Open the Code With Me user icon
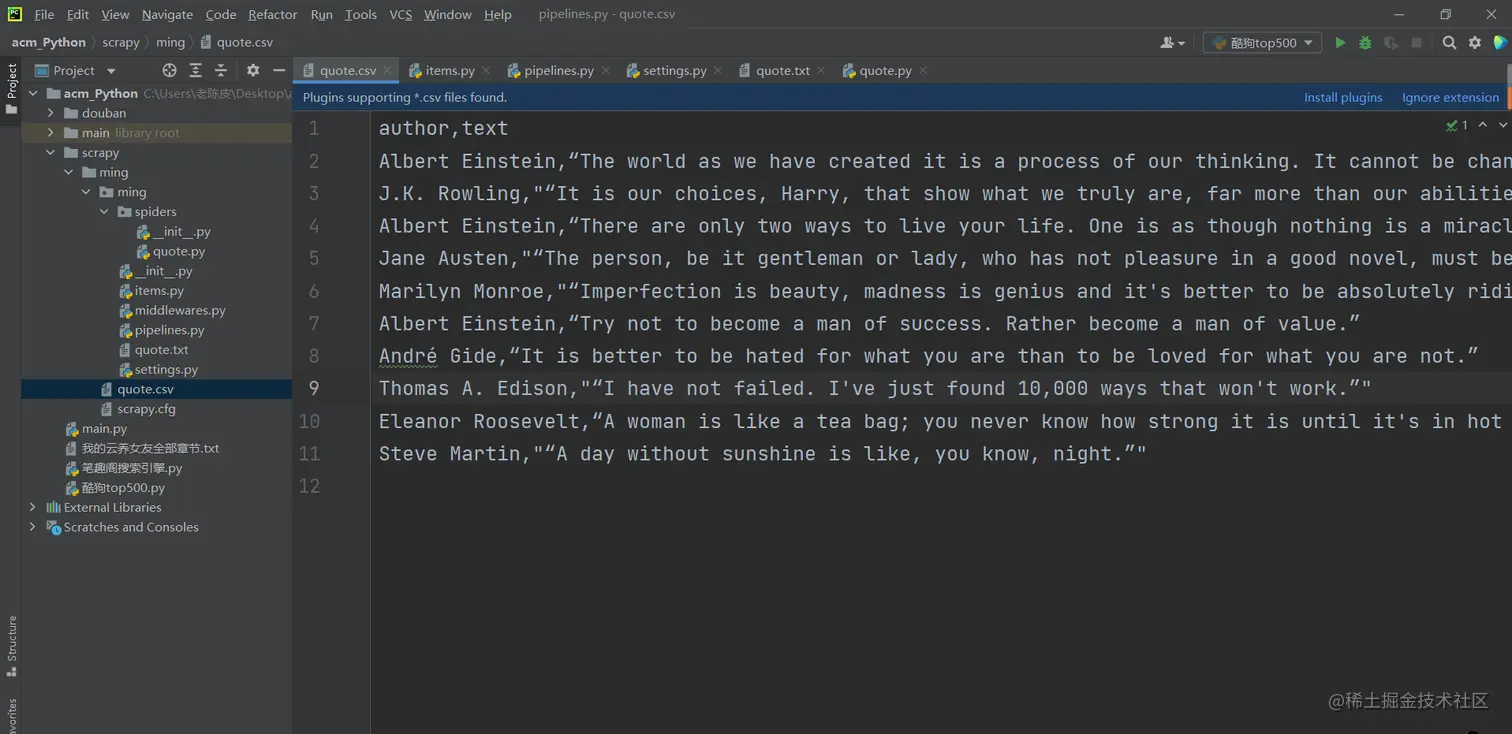The image size is (1512, 734). click(1172, 43)
